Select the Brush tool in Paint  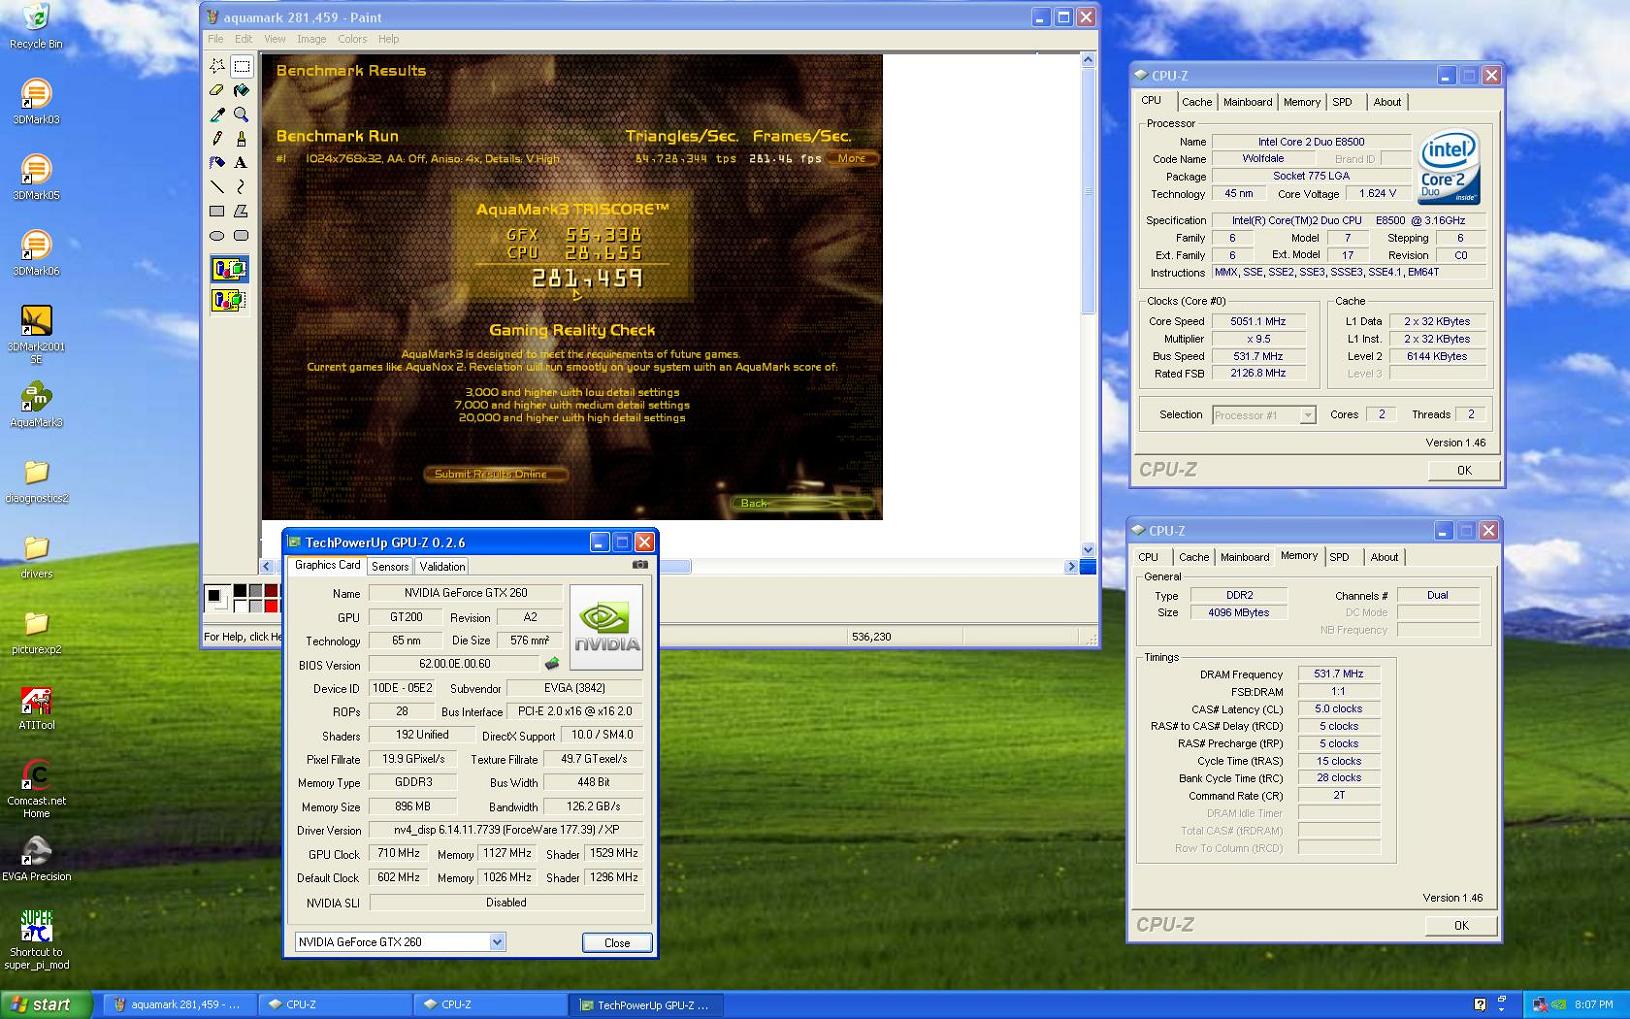pos(241,138)
